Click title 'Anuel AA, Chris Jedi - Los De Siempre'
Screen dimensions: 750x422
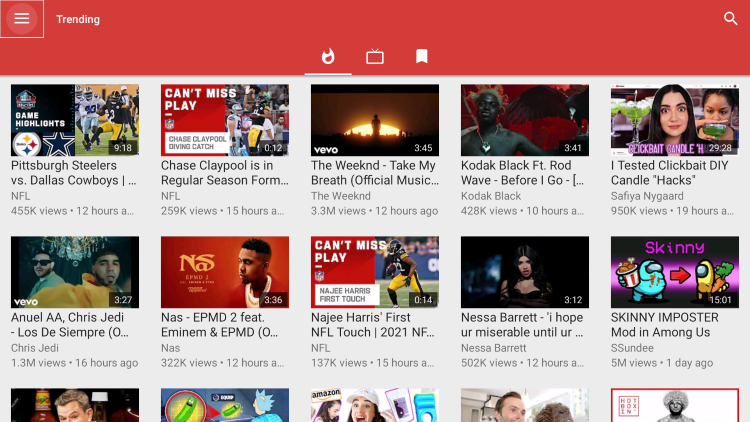tap(70, 325)
